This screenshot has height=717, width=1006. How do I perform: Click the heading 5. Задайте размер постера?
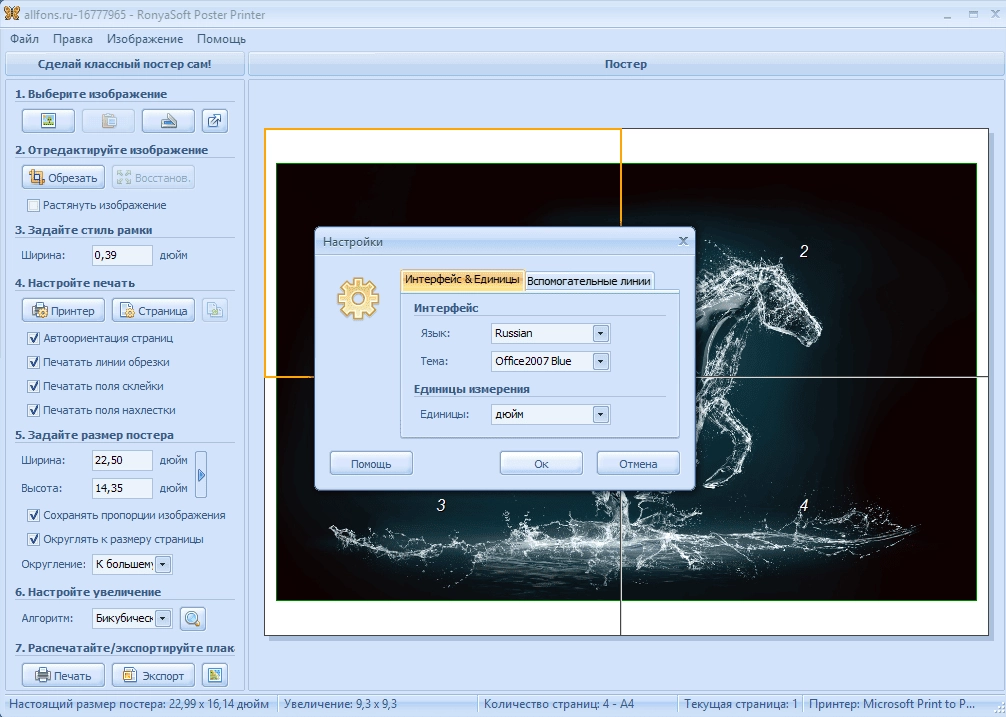tap(94, 435)
